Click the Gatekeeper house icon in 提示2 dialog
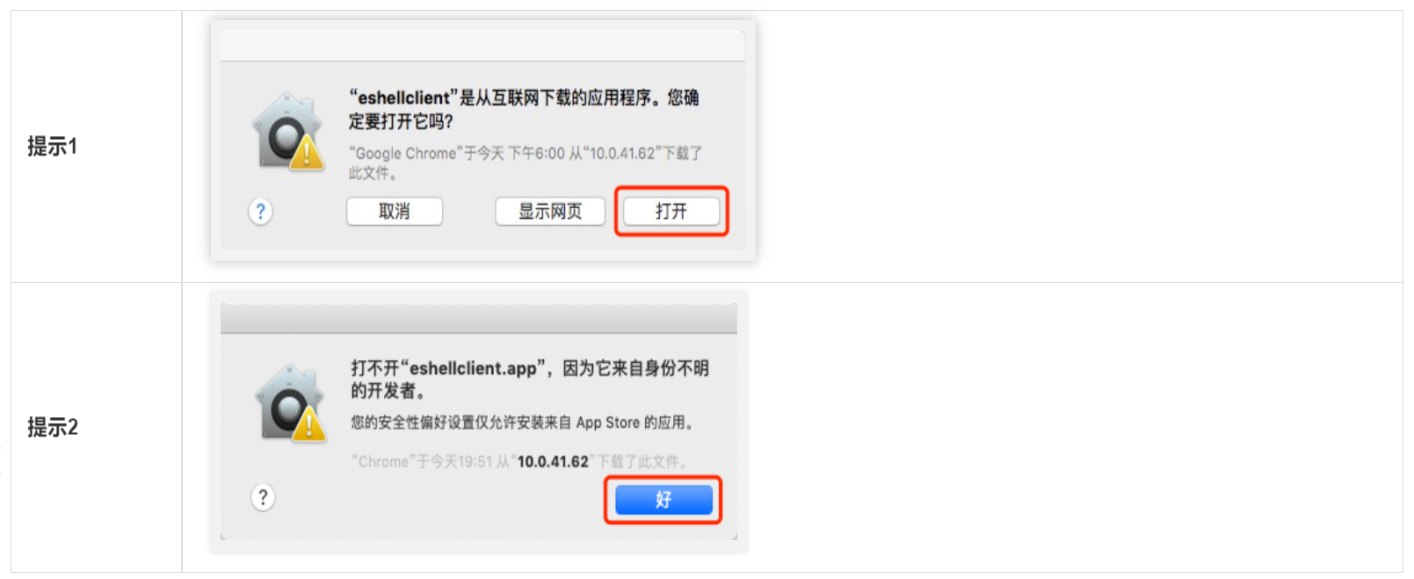Image resolution: width=1414 pixels, height=579 pixels. [x=287, y=405]
